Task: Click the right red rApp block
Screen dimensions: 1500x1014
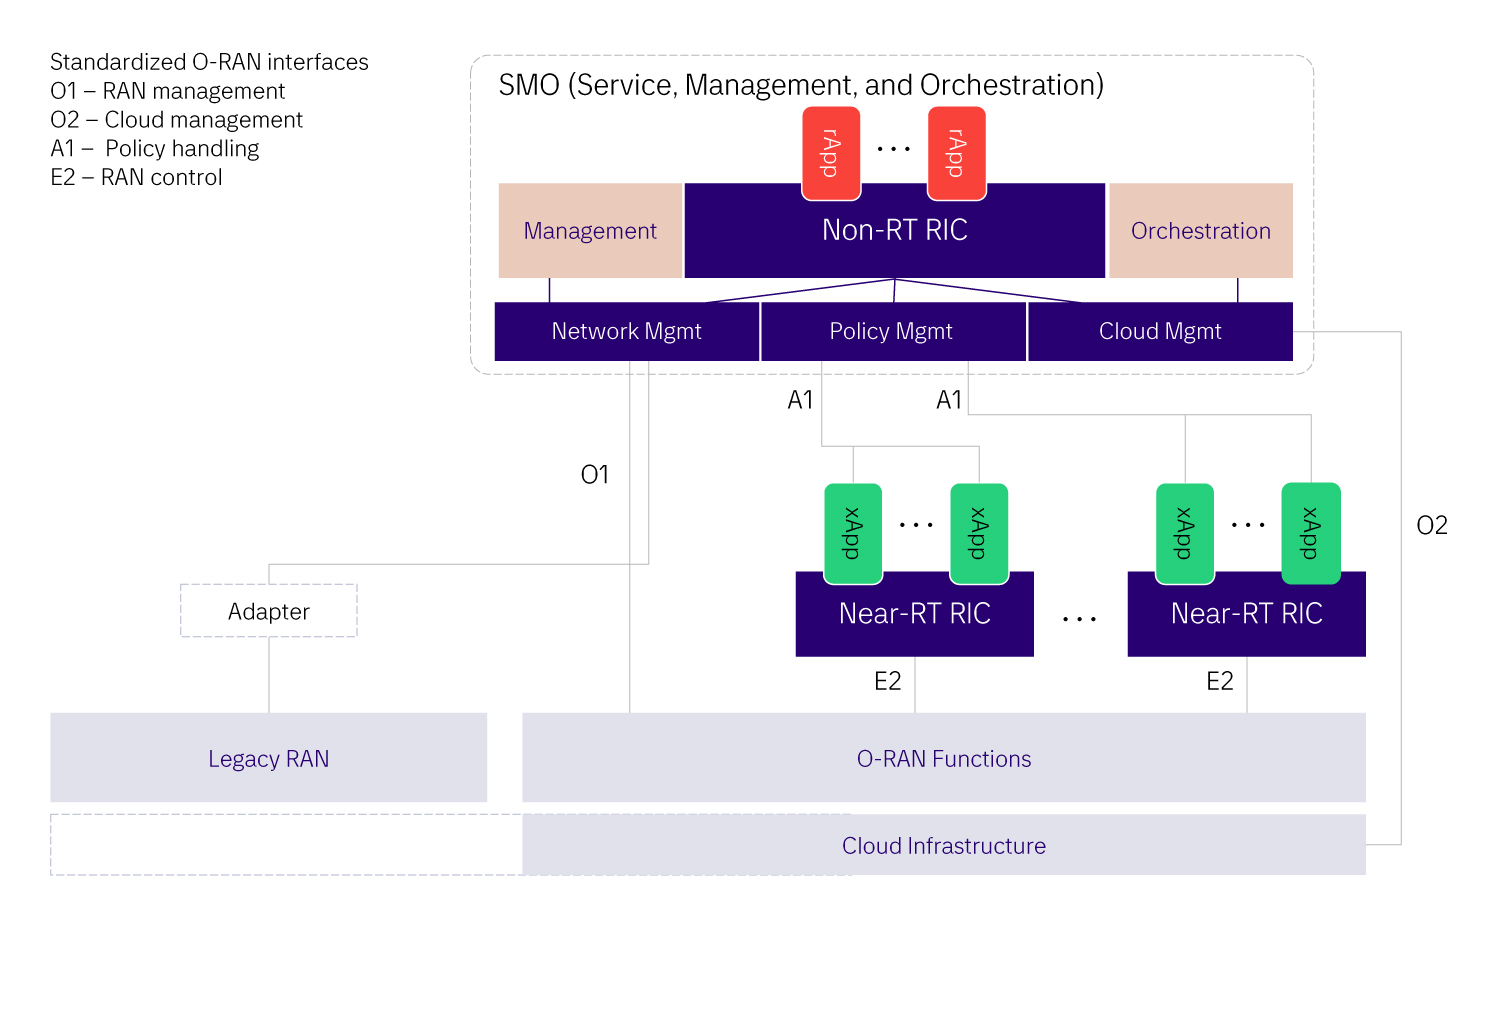Action: [x=957, y=153]
